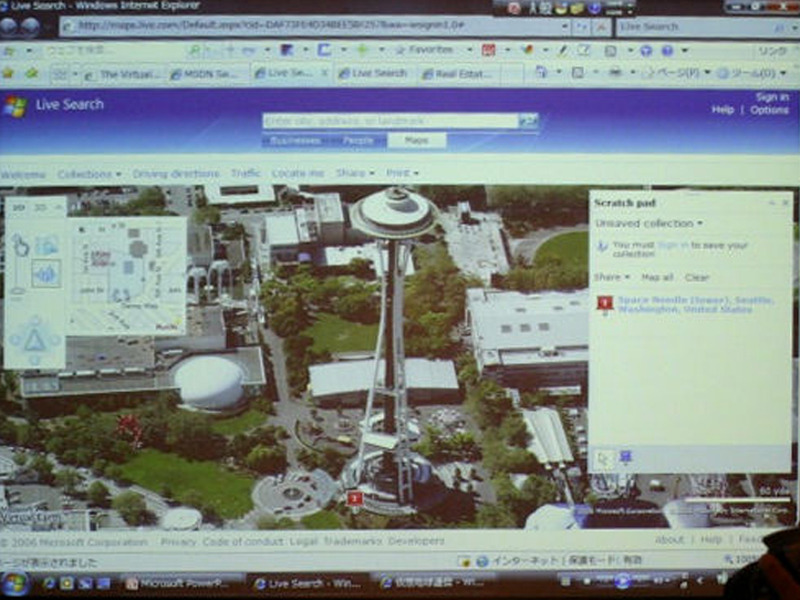Image resolution: width=800 pixels, height=600 pixels.
Task: Click the Favorites star icon in IE
Action: [8, 73]
